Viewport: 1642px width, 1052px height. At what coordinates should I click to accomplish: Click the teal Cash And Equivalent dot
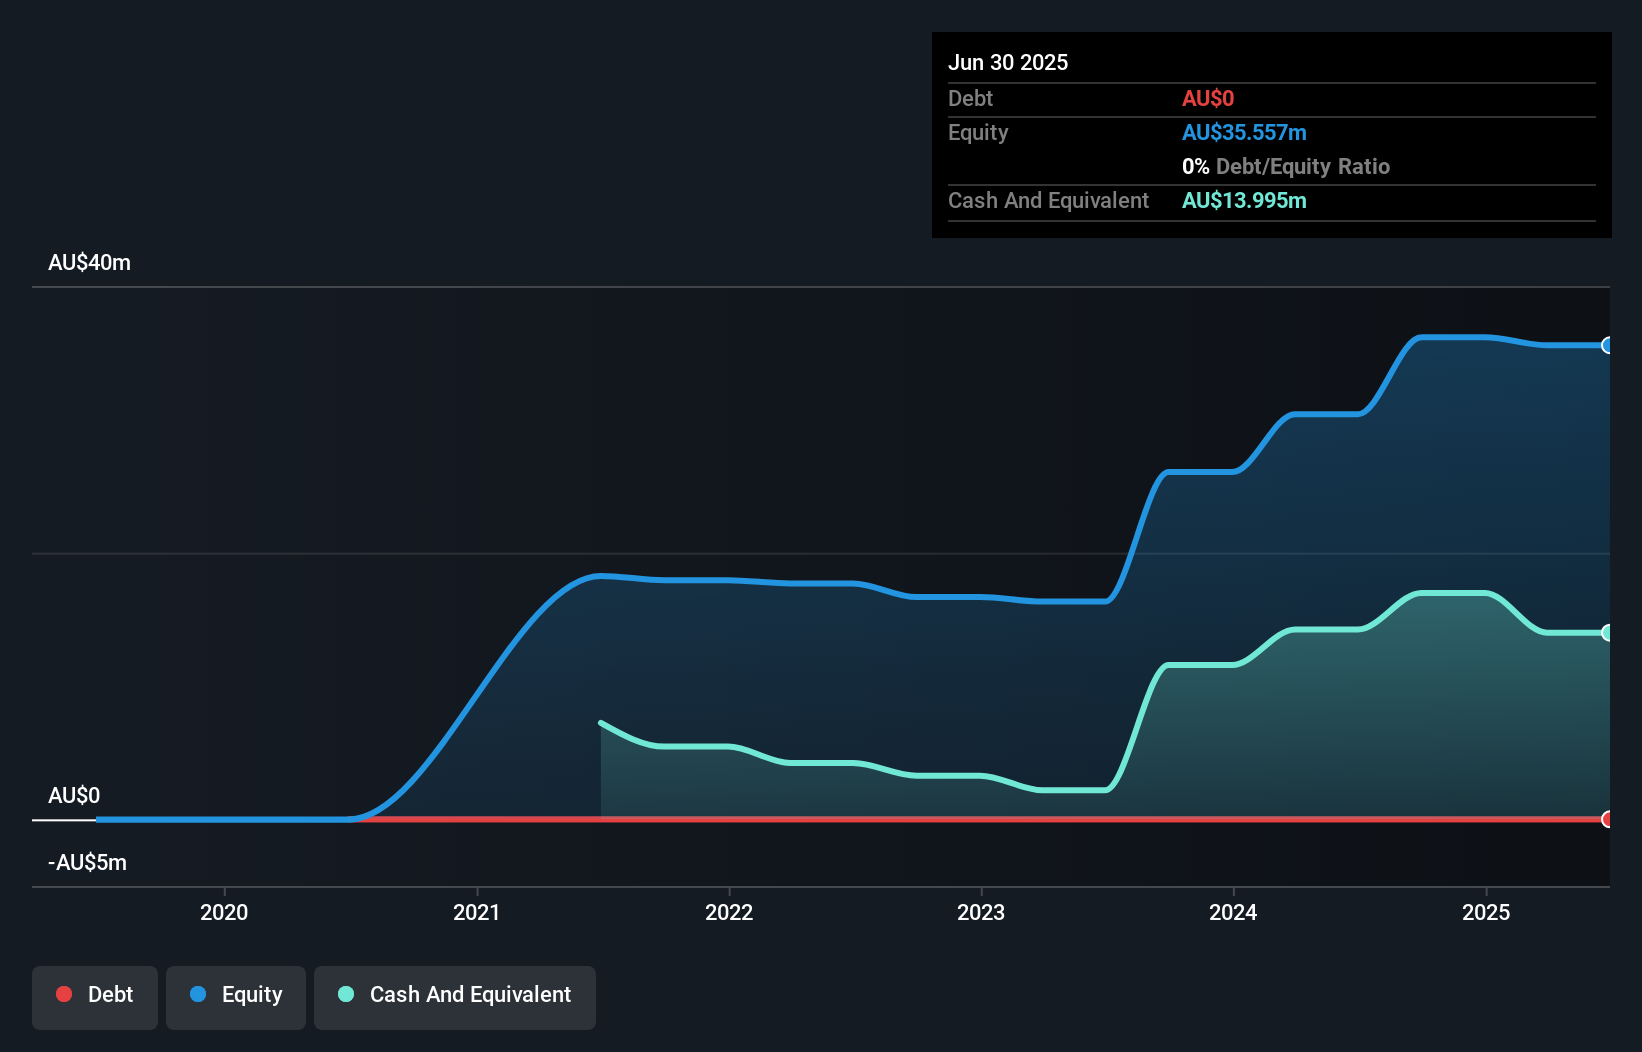point(346,994)
